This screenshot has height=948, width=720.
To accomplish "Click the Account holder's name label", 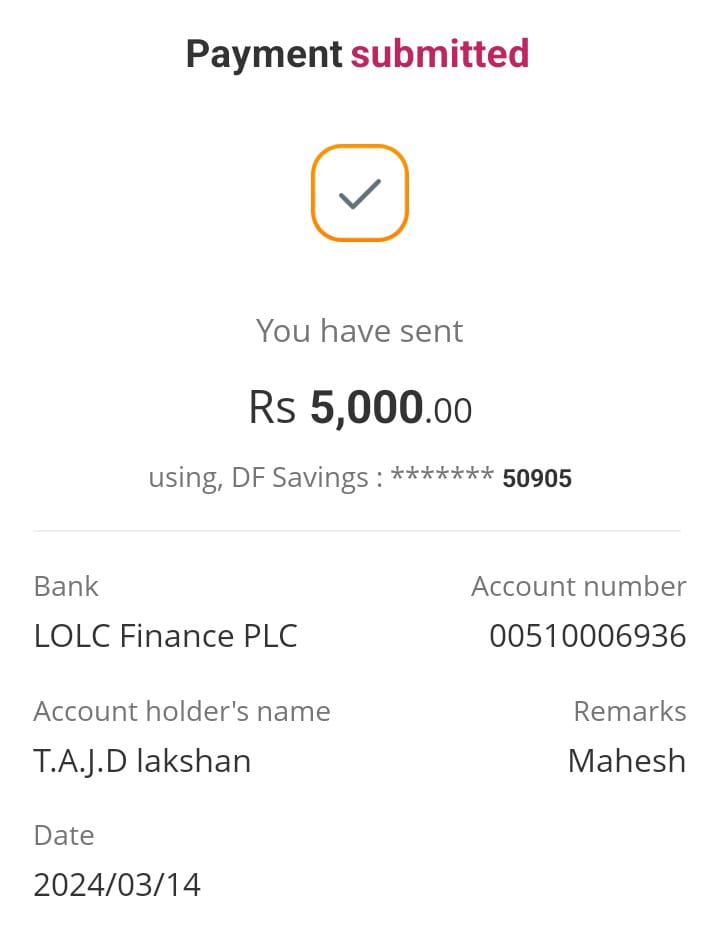I will click(x=182, y=711).
